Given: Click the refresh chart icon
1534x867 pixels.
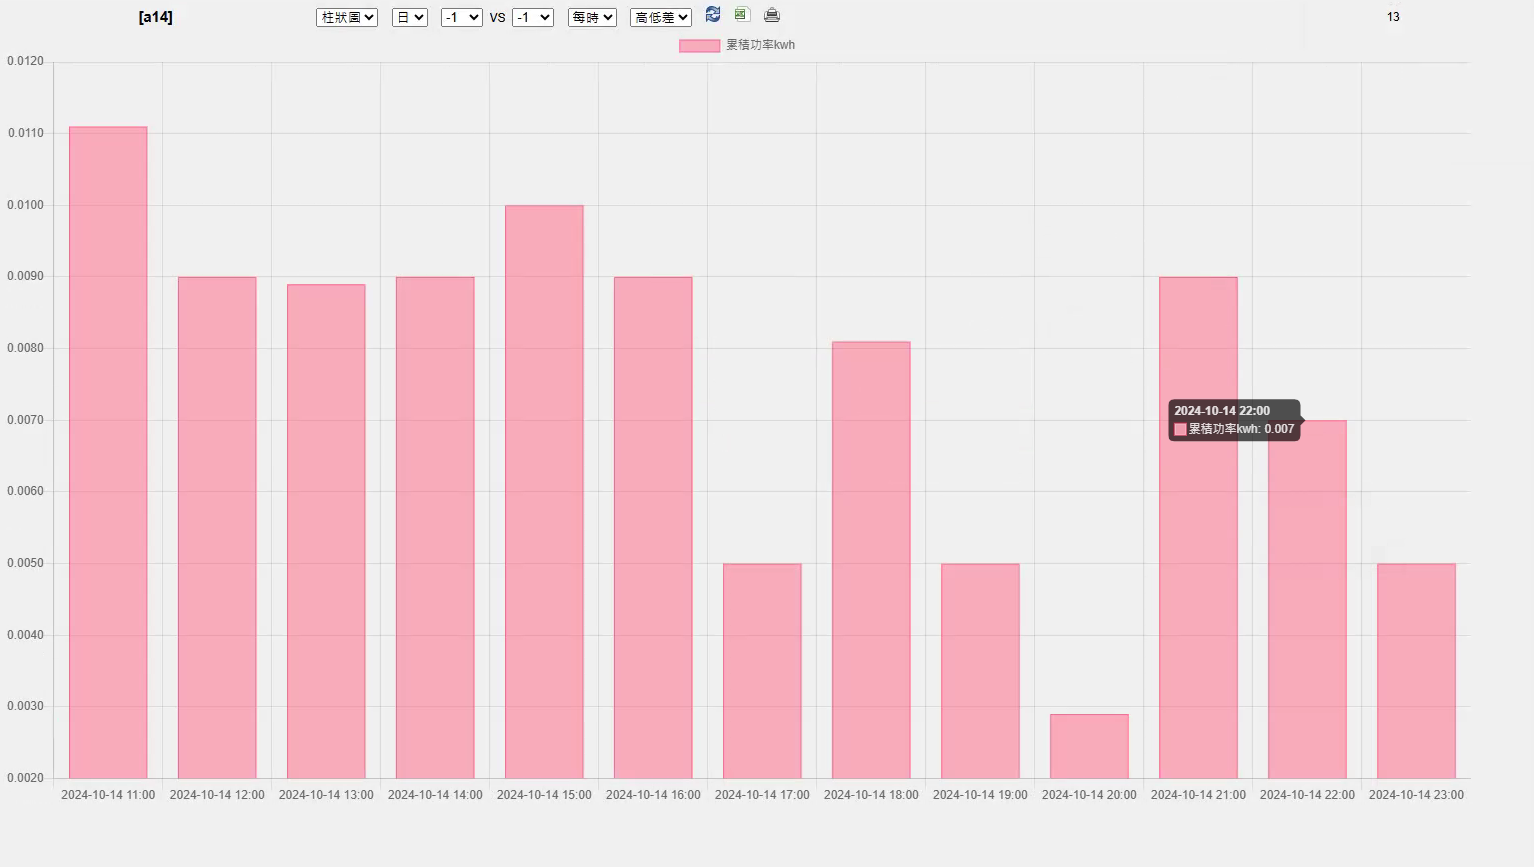Looking at the screenshot, I should 713,15.
